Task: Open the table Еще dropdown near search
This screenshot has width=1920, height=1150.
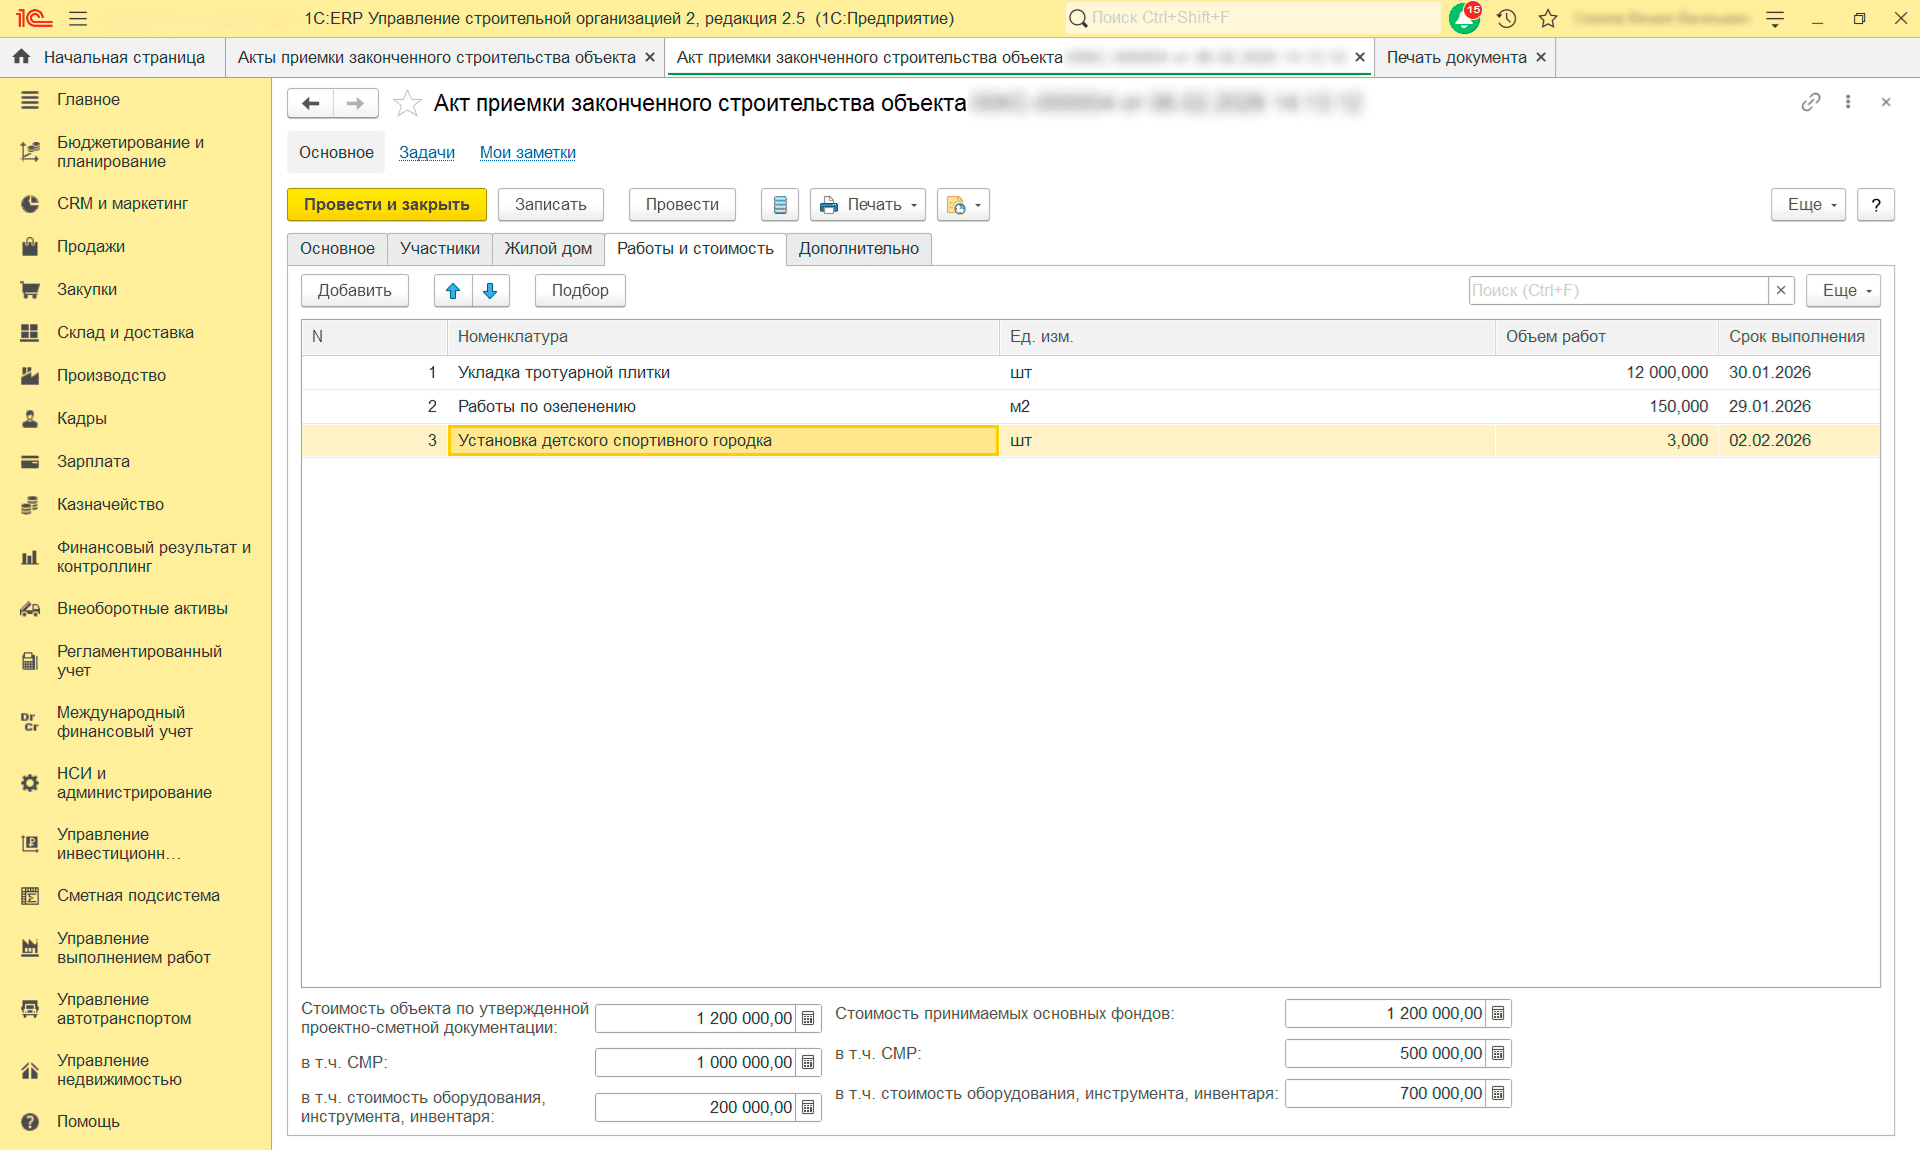Action: (x=1843, y=290)
